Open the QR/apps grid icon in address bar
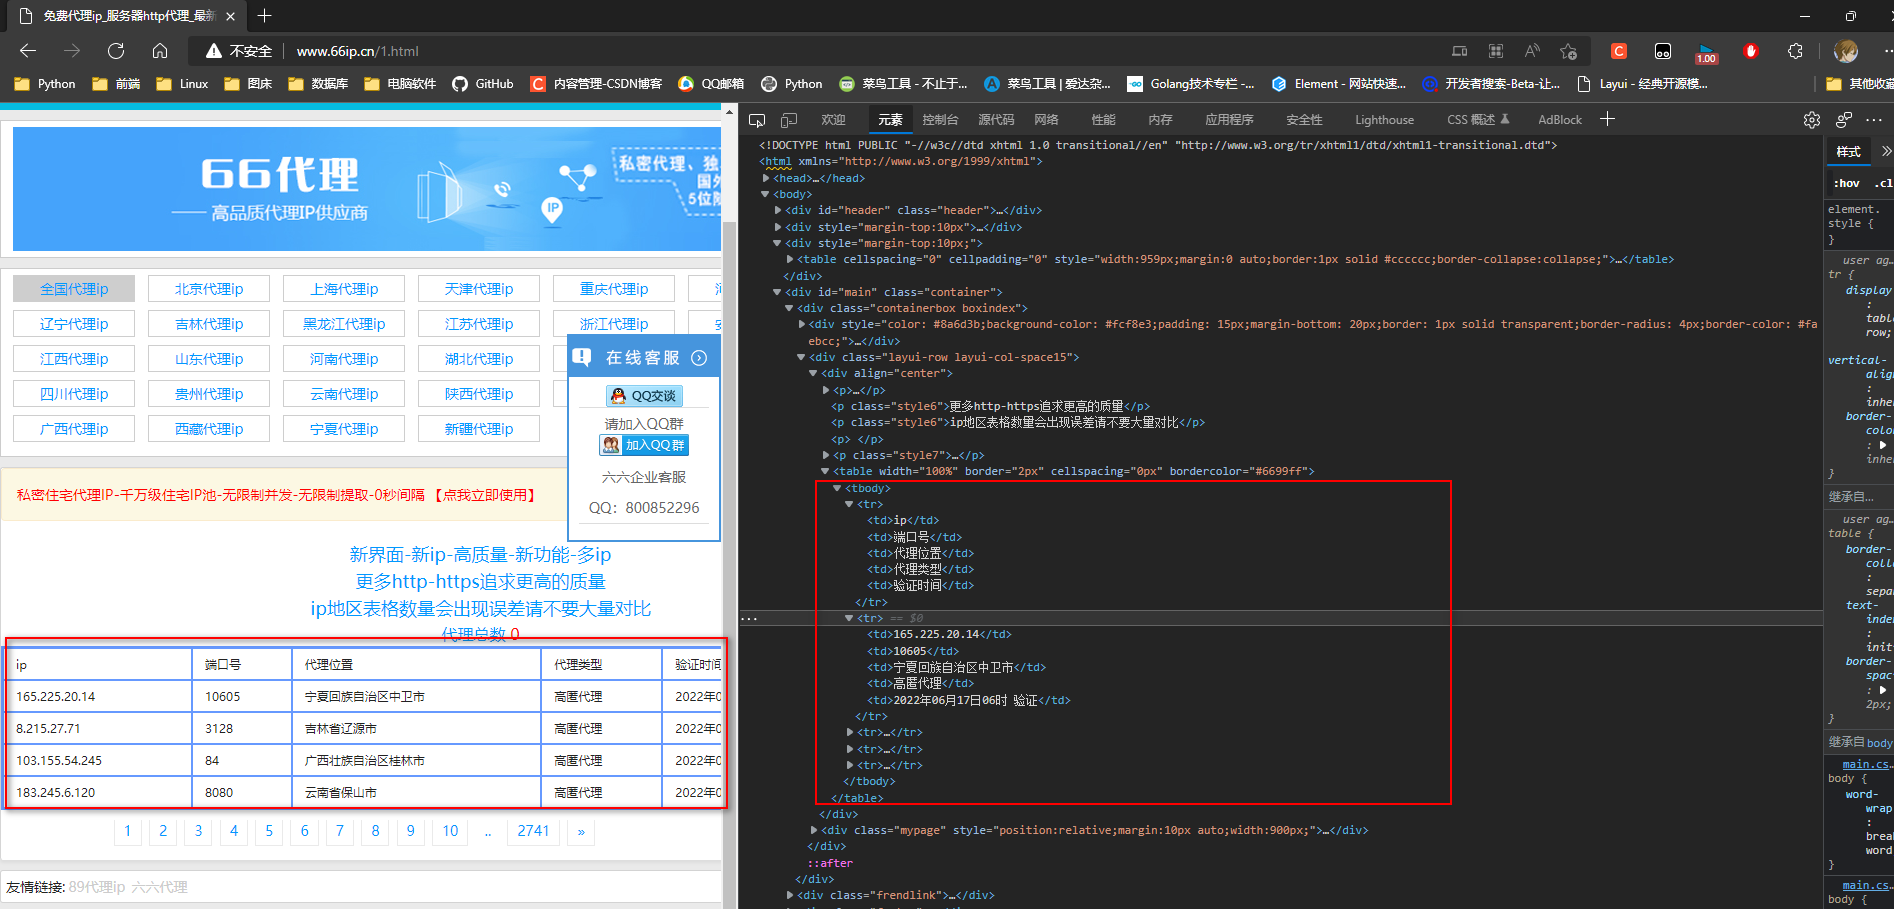Image resolution: width=1894 pixels, height=909 pixels. pyautogui.click(x=1496, y=51)
